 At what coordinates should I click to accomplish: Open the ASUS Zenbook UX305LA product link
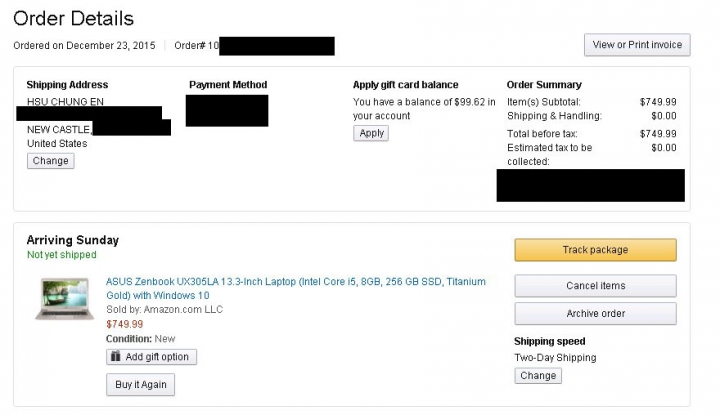pyautogui.click(x=296, y=288)
